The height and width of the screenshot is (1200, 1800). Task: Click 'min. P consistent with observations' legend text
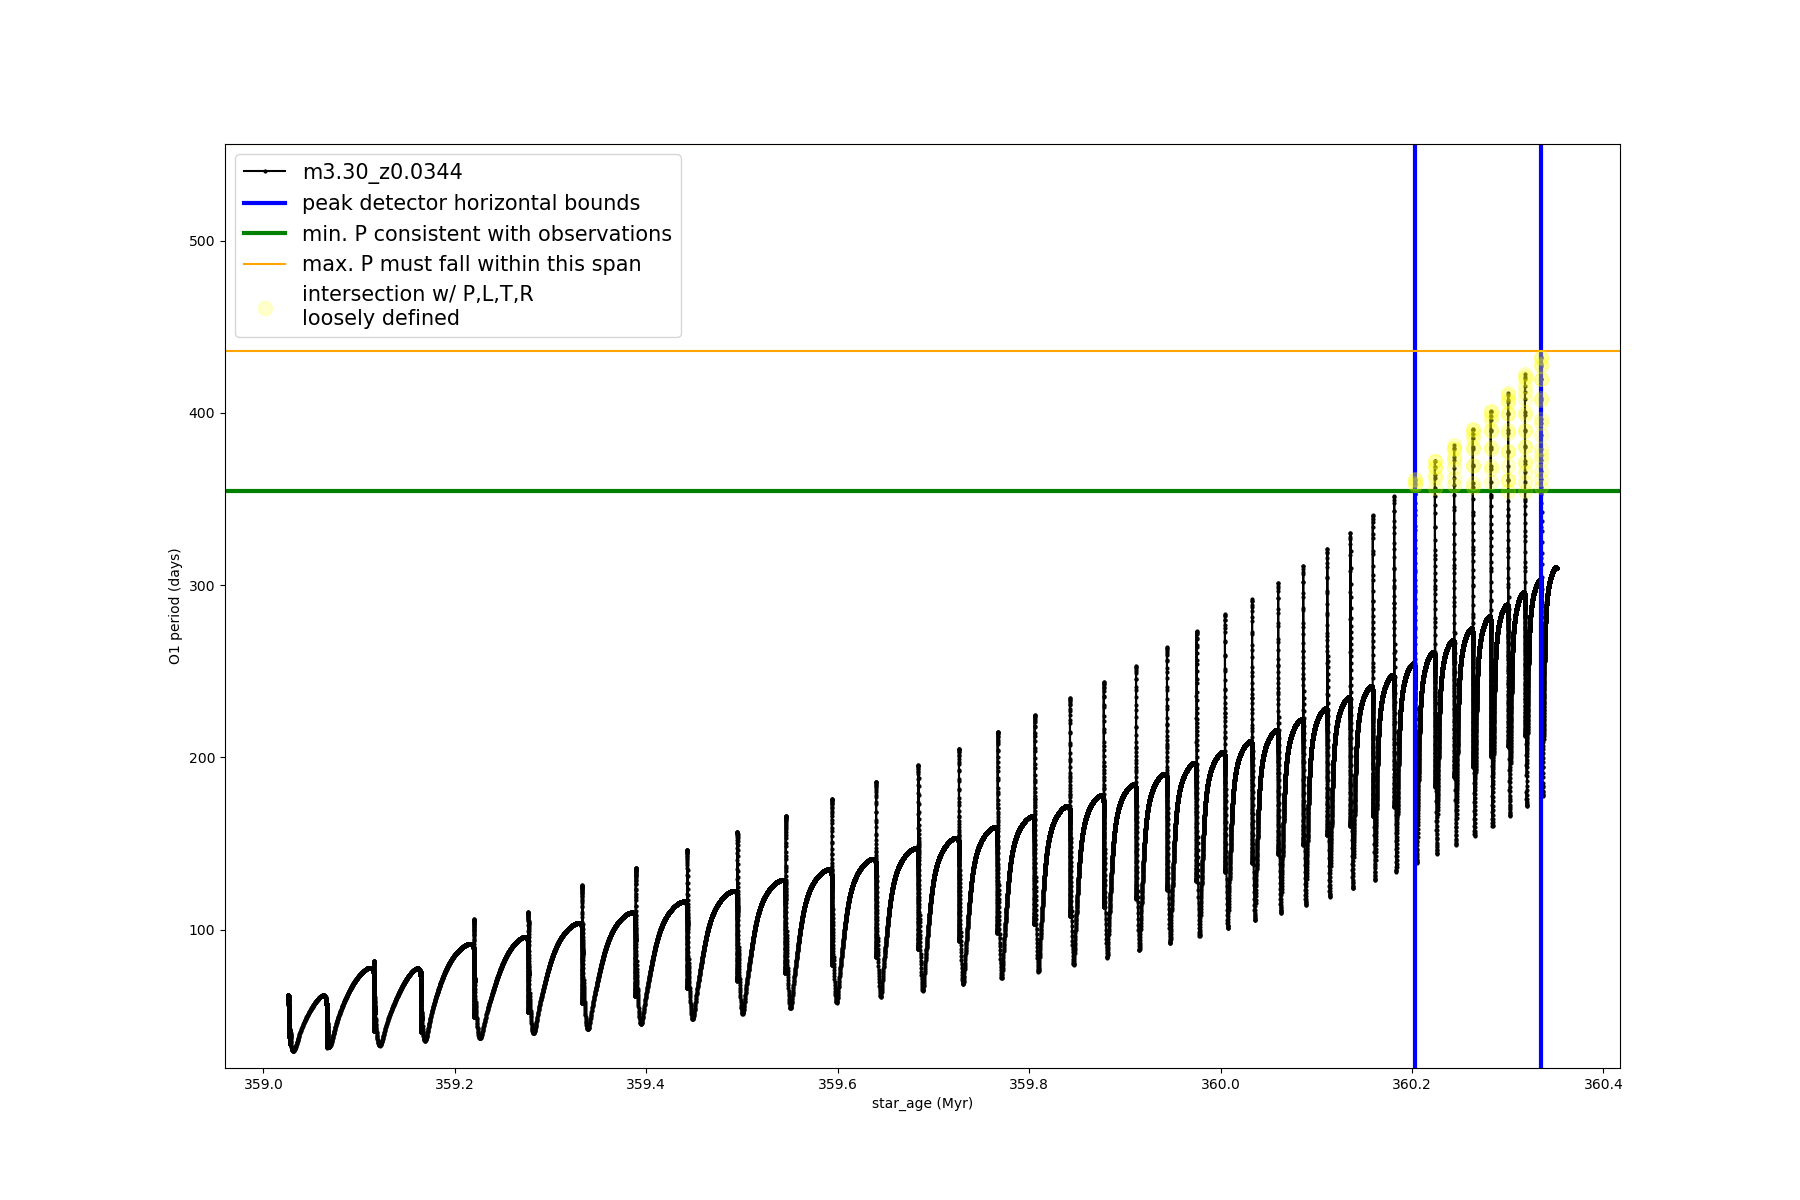pyautogui.click(x=486, y=234)
